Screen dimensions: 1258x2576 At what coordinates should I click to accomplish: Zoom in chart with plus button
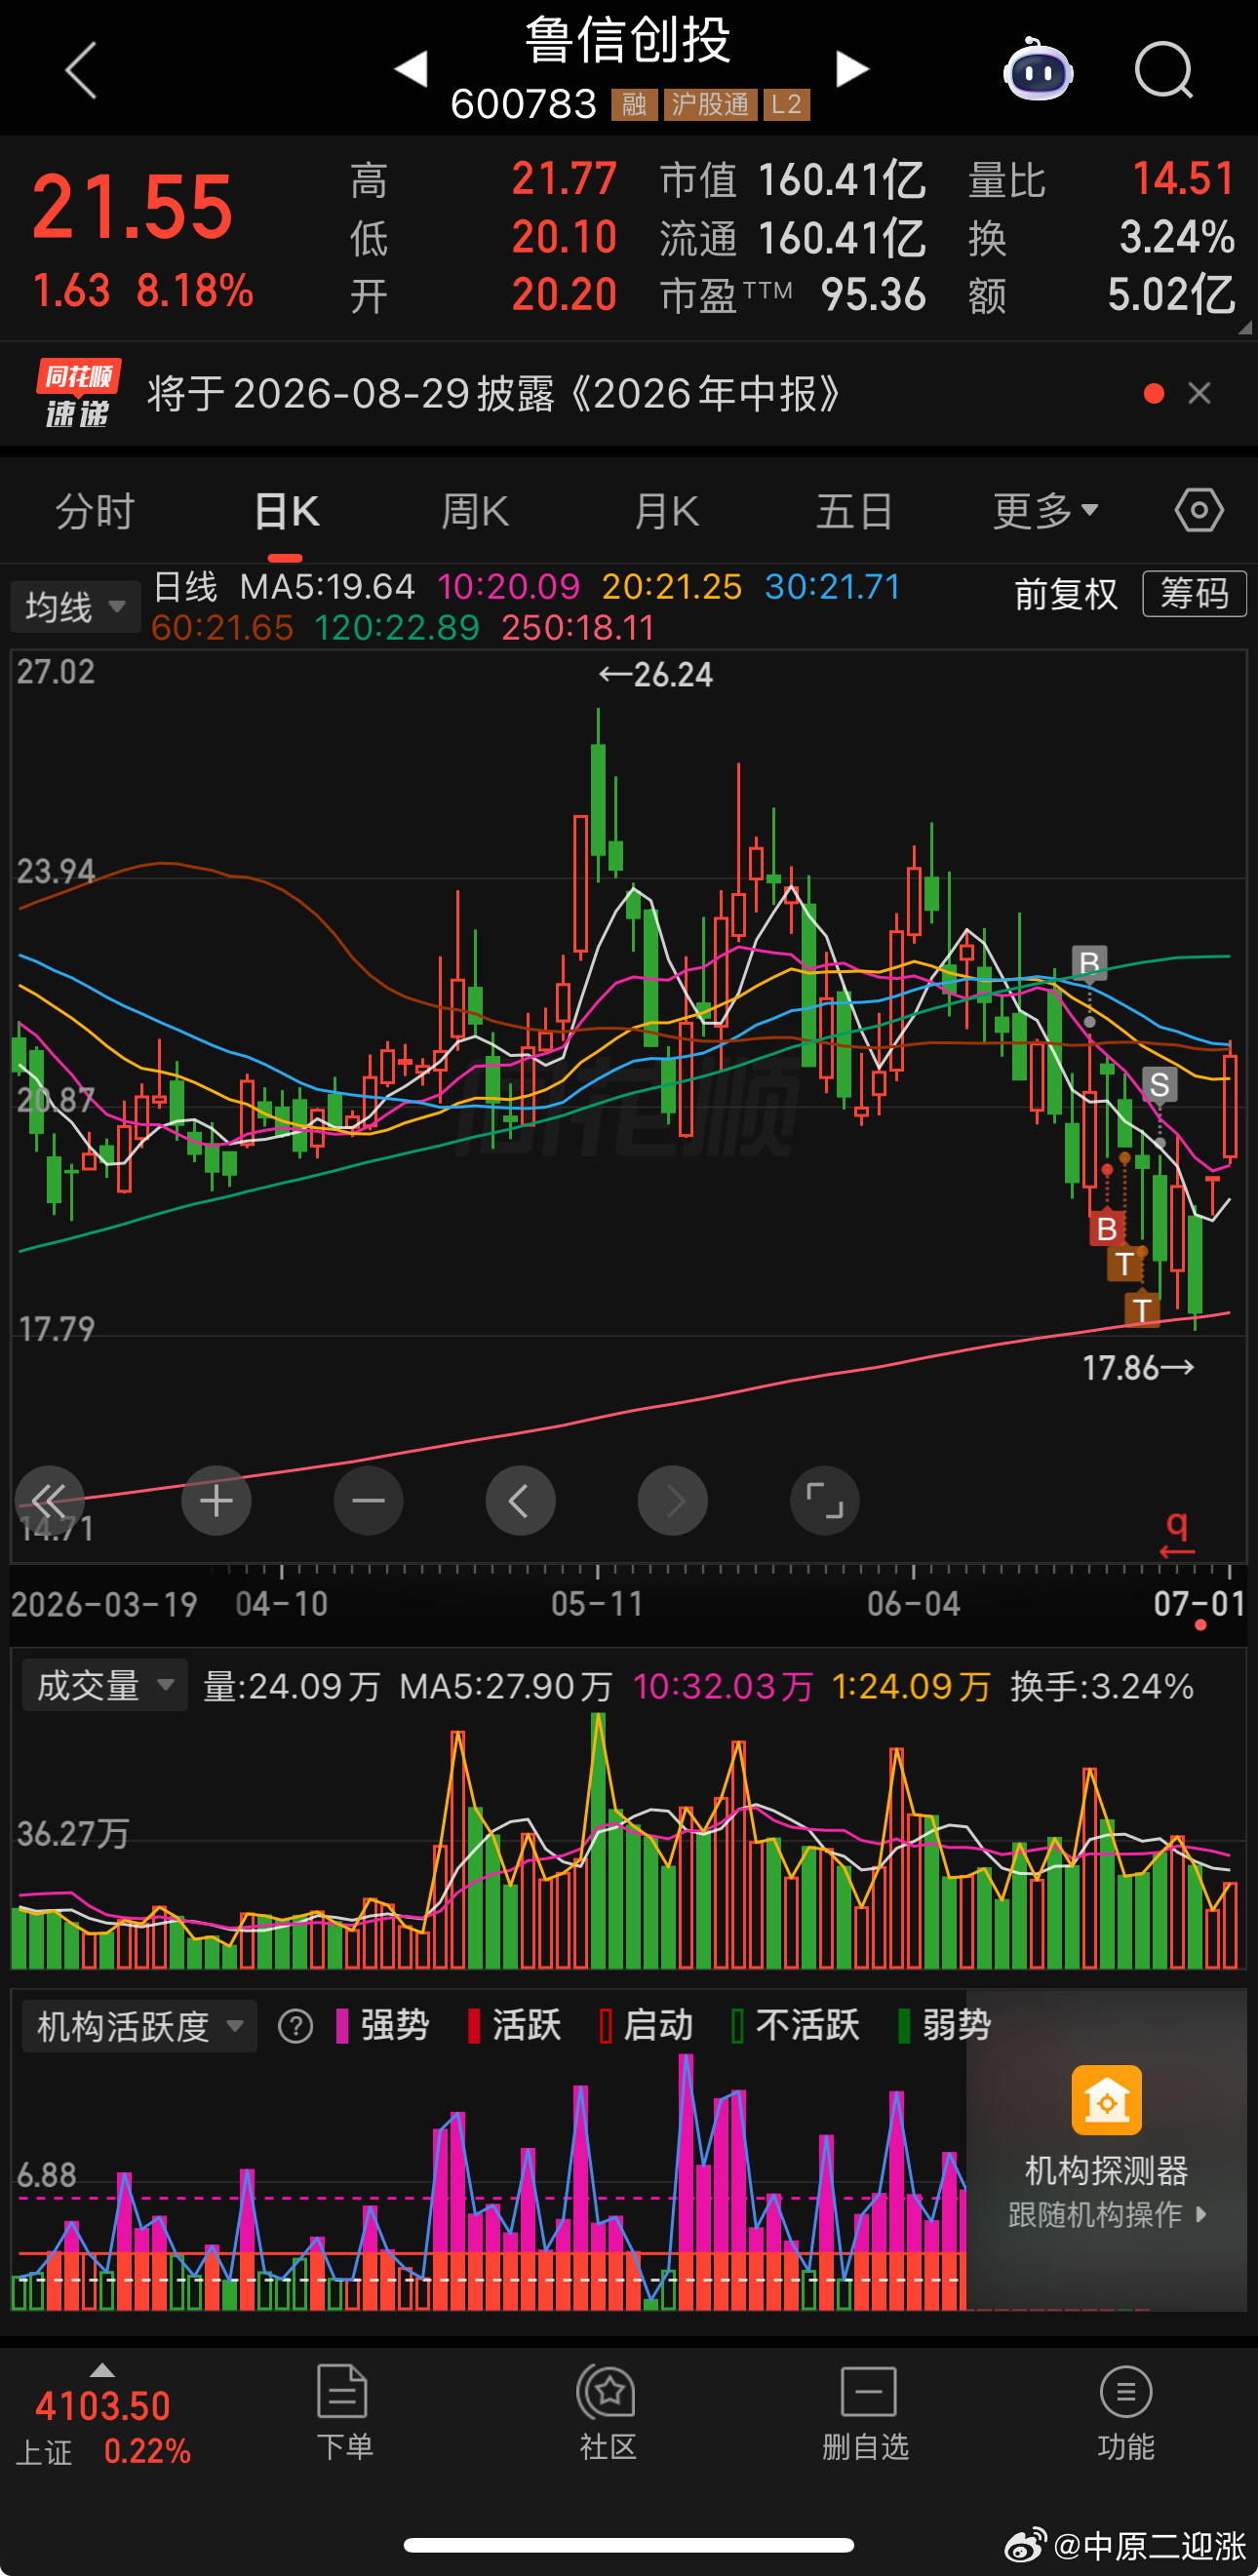tap(216, 1500)
